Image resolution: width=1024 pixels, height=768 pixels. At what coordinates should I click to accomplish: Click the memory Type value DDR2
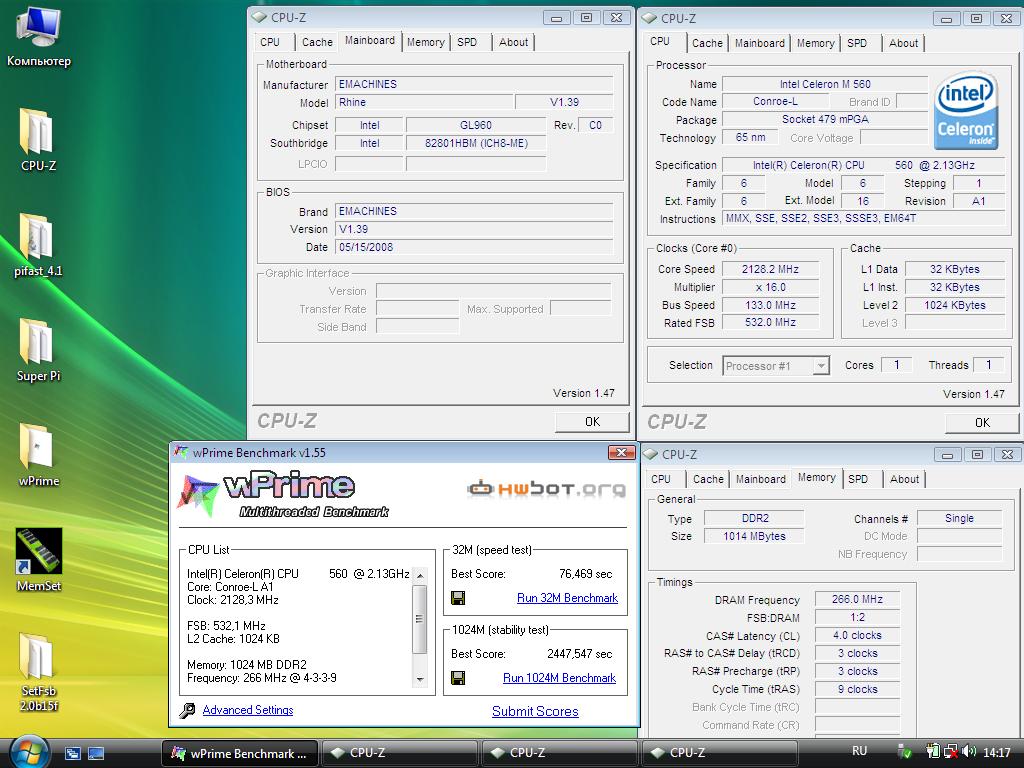pos(754,519)
